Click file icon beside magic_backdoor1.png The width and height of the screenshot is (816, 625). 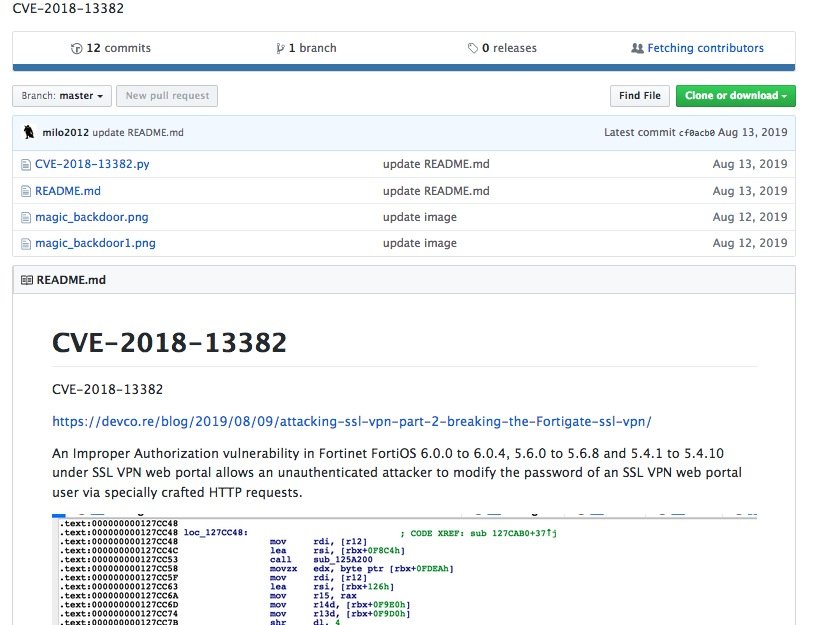pos(26,244)
